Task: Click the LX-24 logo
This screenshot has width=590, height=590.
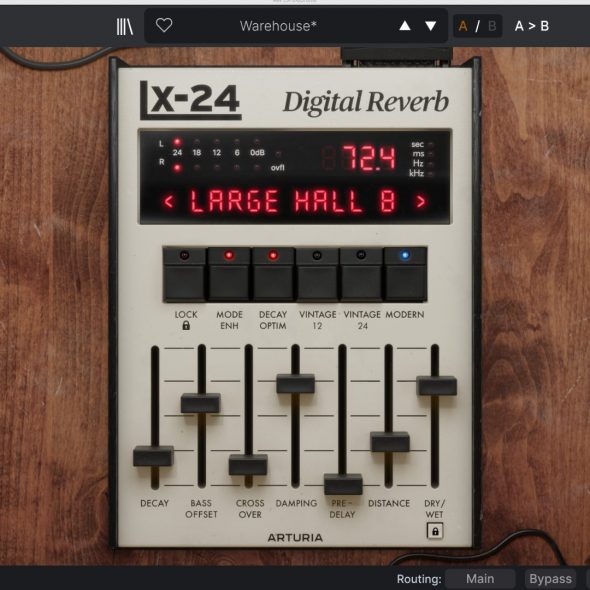Action: [x=190, y=100]
